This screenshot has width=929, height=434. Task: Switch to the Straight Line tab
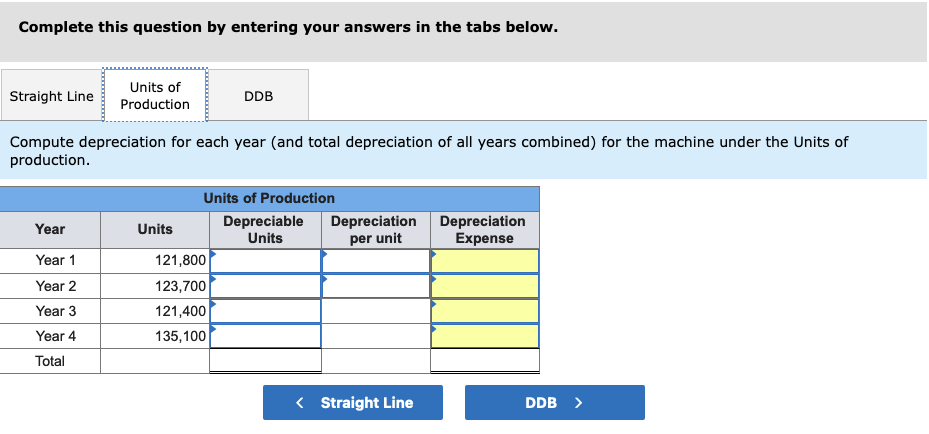tap(51, 96)
